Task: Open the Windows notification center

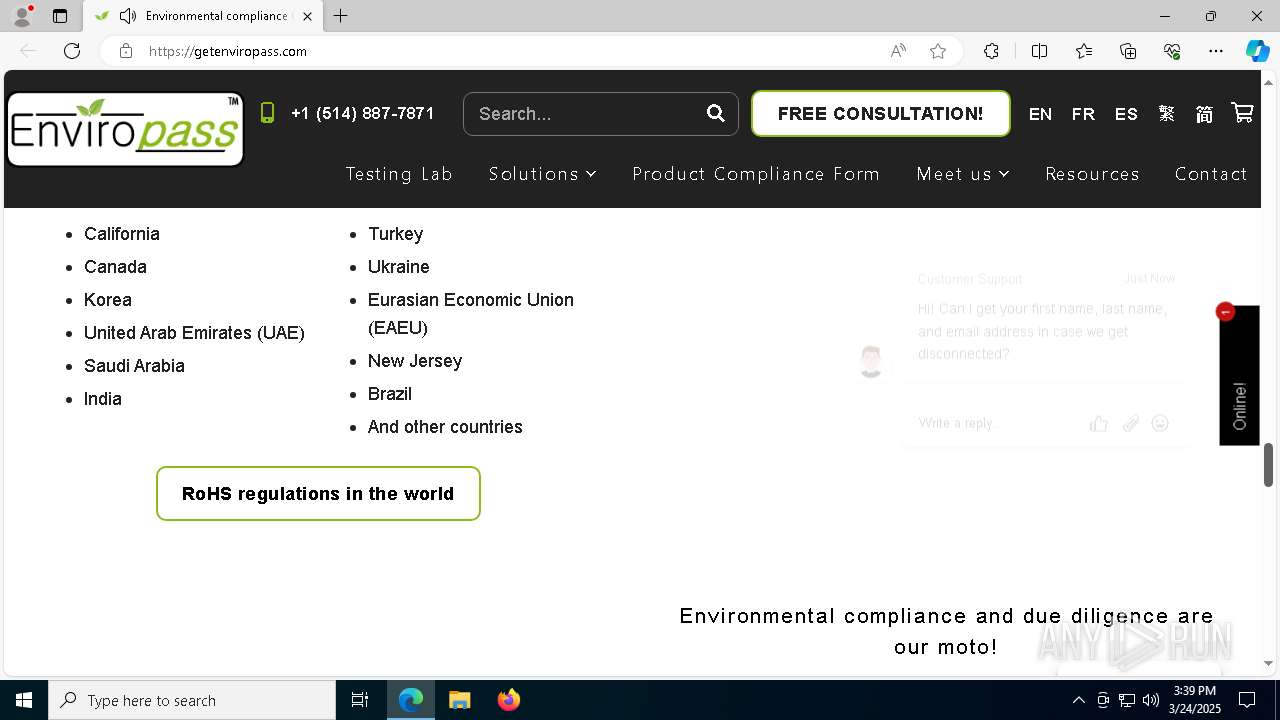Action: (x=1247, y=700)
